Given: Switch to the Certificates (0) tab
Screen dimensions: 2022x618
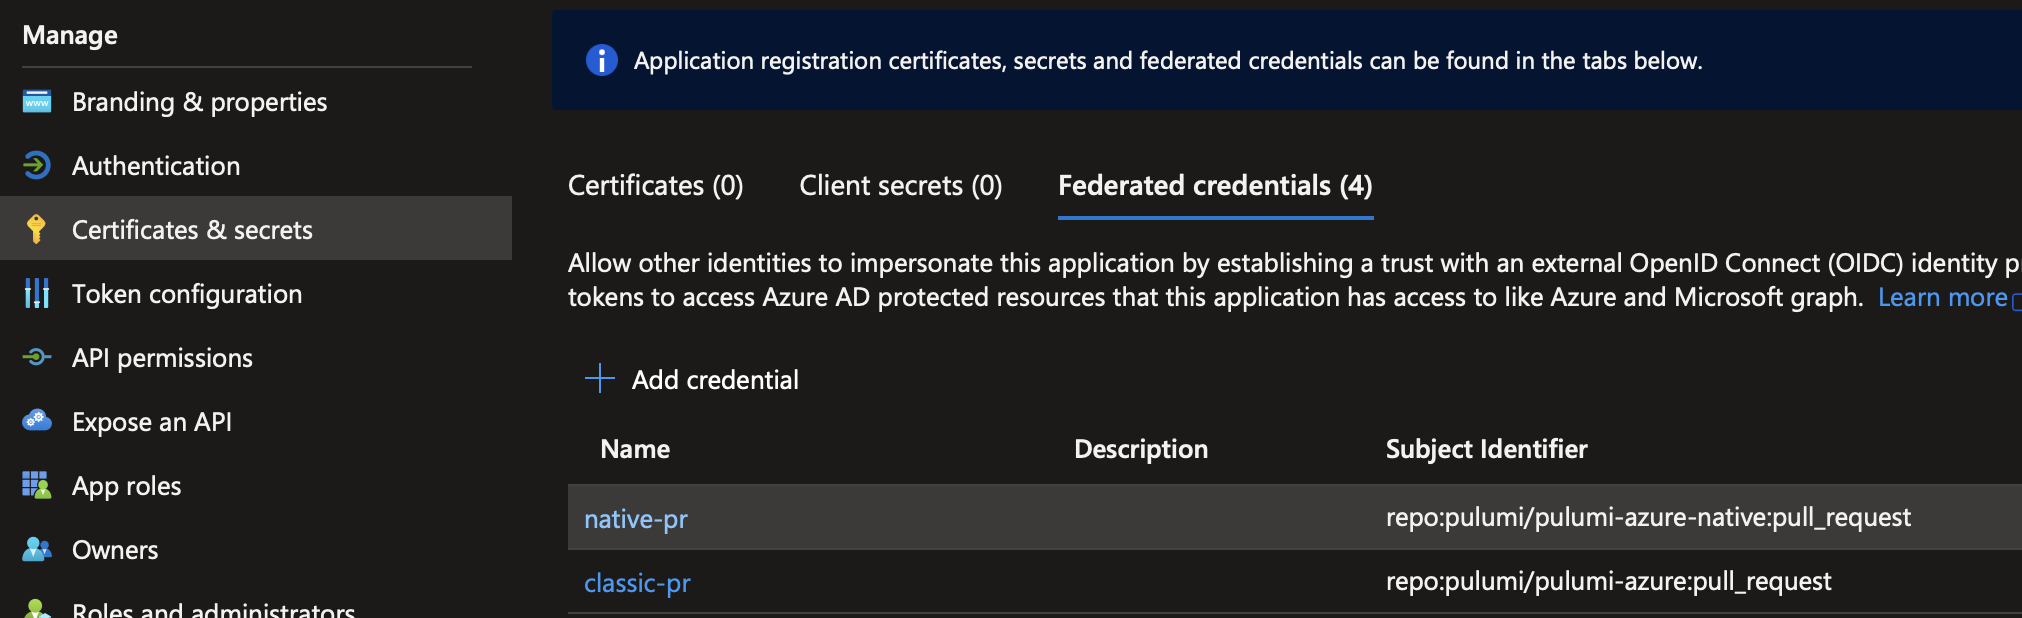Looking at the screenshot, I should click(x=655, y=186).
